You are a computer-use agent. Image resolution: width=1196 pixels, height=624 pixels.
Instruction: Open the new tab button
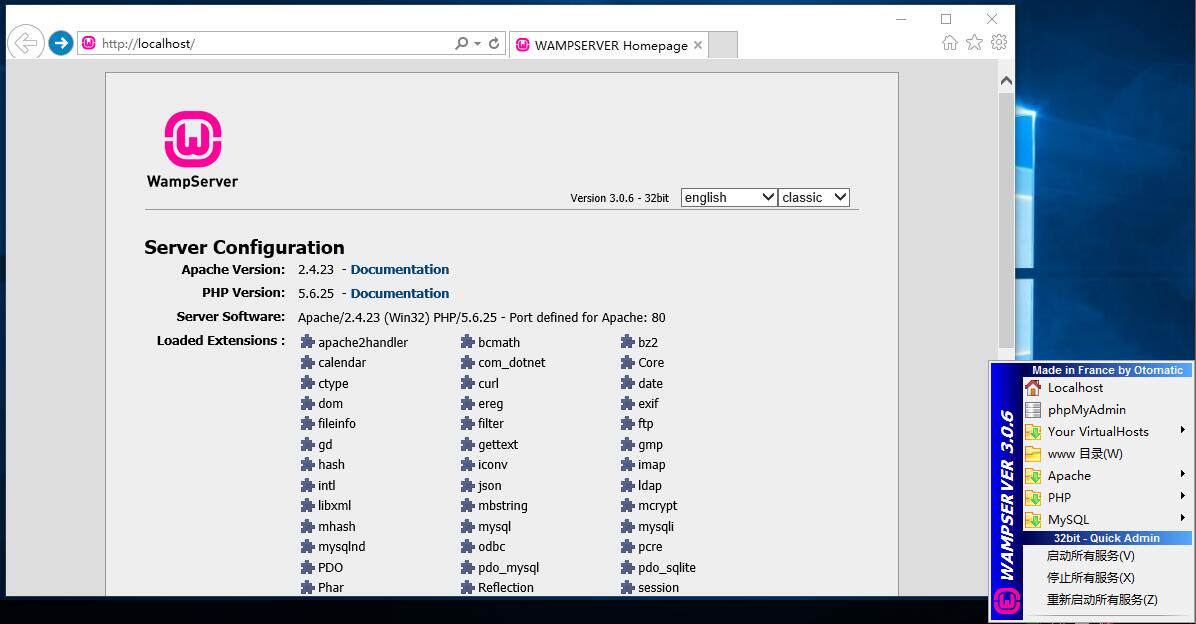coord(723,45)
